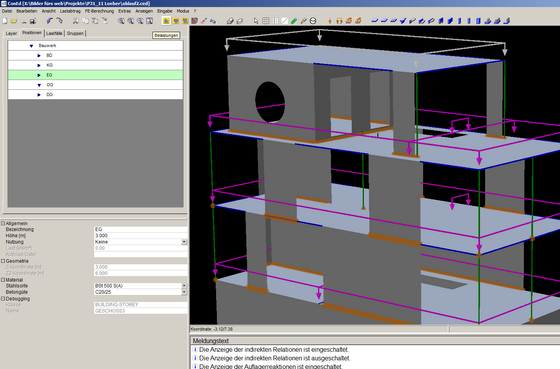This screenshot has width=560, height=369.
Task: Collapse the OG storey node
Action: pos(39,85)
